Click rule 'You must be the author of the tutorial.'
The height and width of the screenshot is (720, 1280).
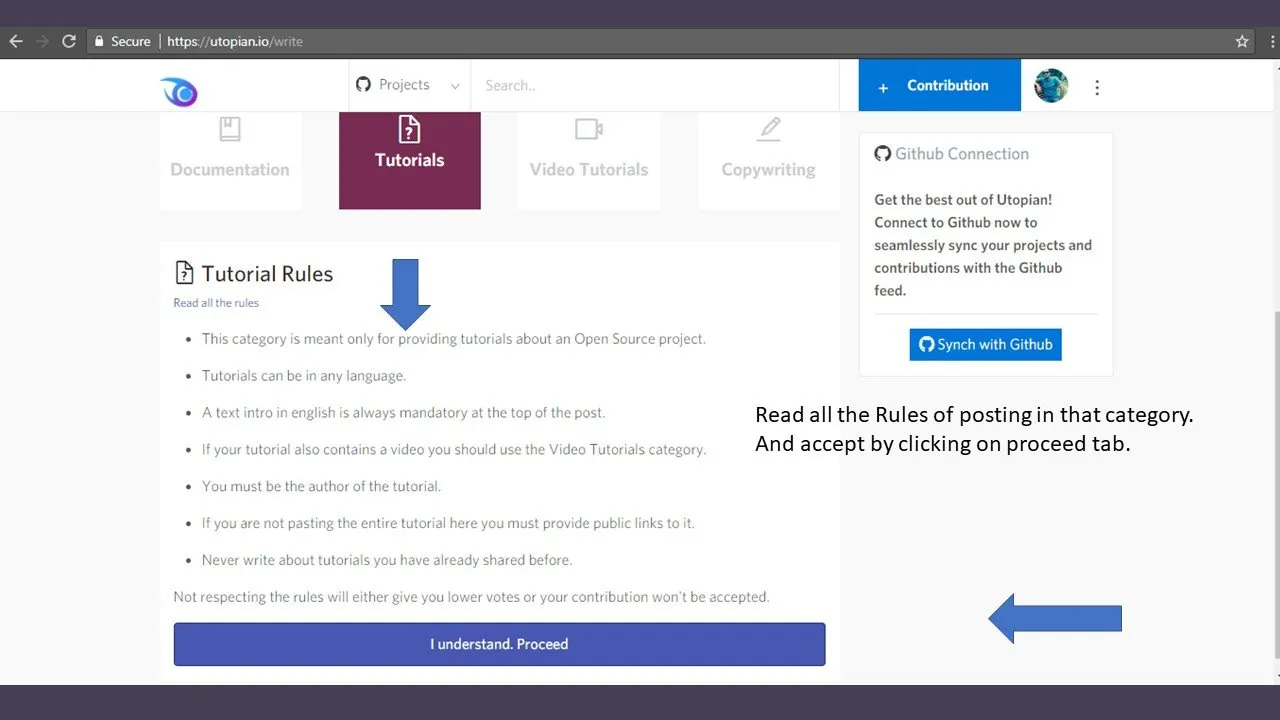(321, 486)
